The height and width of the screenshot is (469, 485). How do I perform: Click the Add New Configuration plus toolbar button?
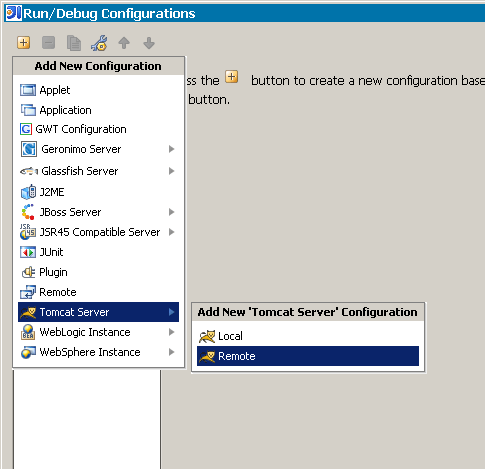[24, 43]
